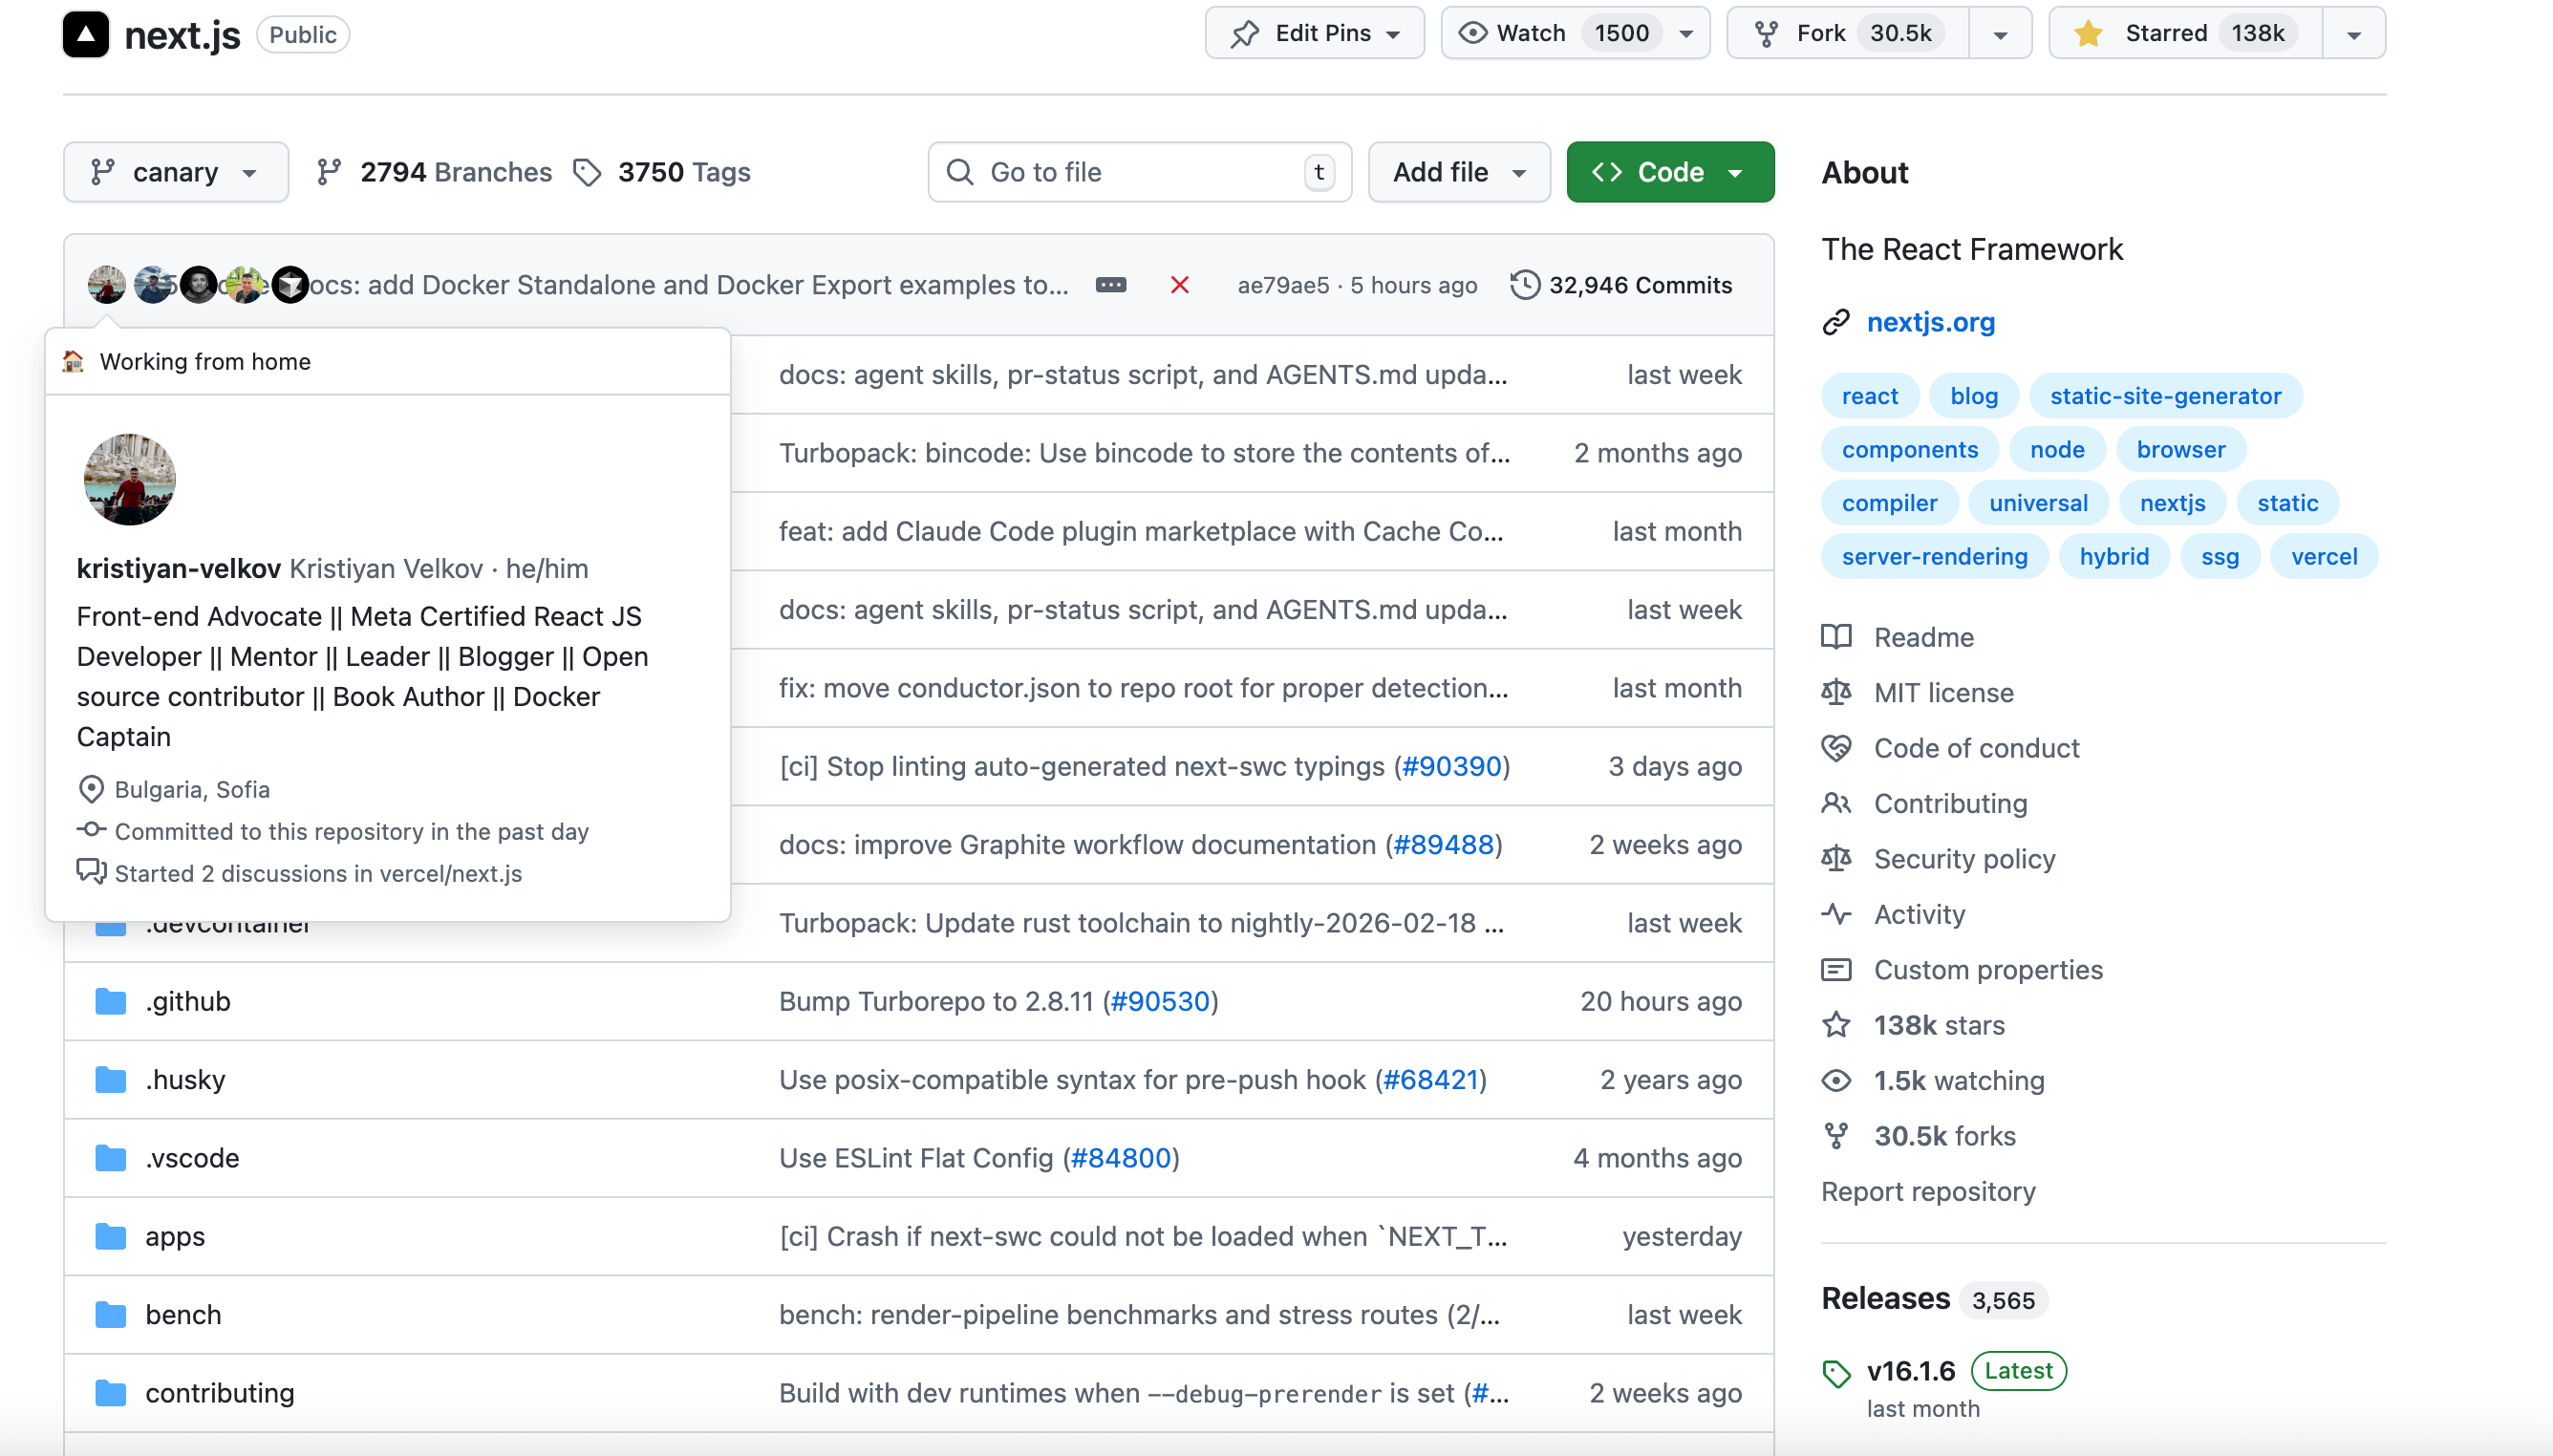Screen dimensions: 2553x1456
Task: Open the Fork options dropdown arrow
Action: click(x=2000, y=34)
